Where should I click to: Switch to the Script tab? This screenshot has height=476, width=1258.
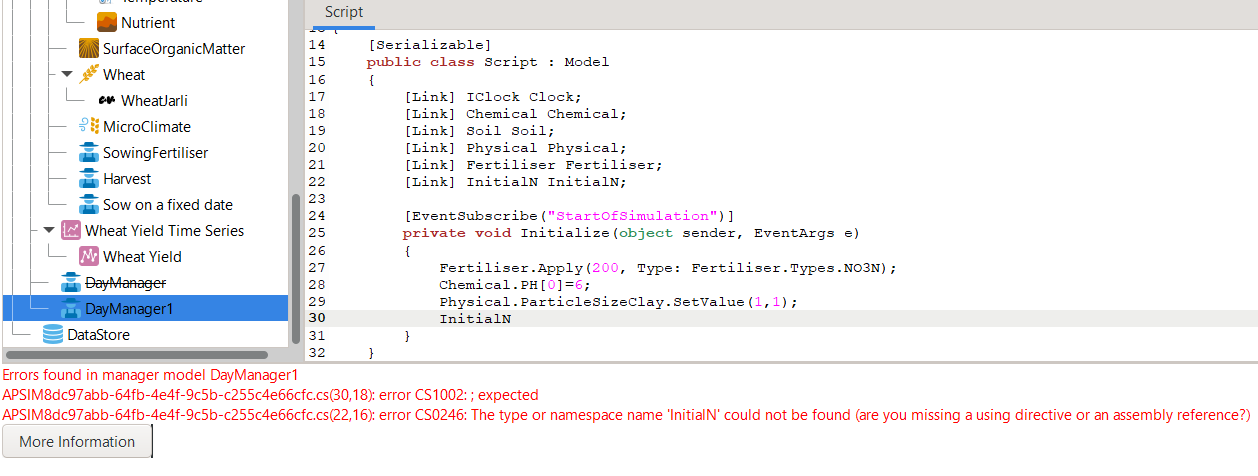click(x=343, y=12)
